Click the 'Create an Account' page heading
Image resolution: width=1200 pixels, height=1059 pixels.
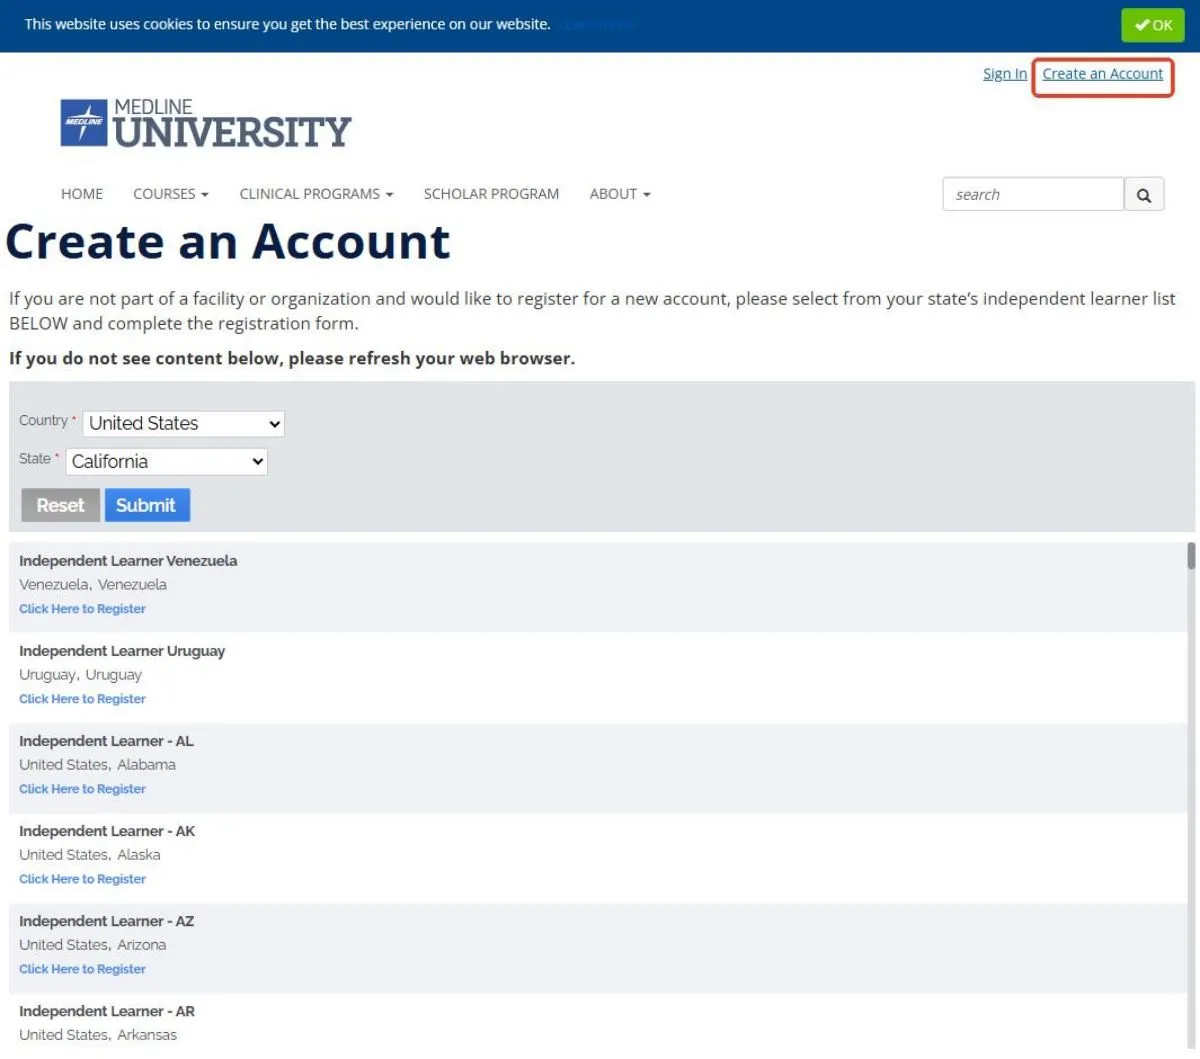(228, 242)
